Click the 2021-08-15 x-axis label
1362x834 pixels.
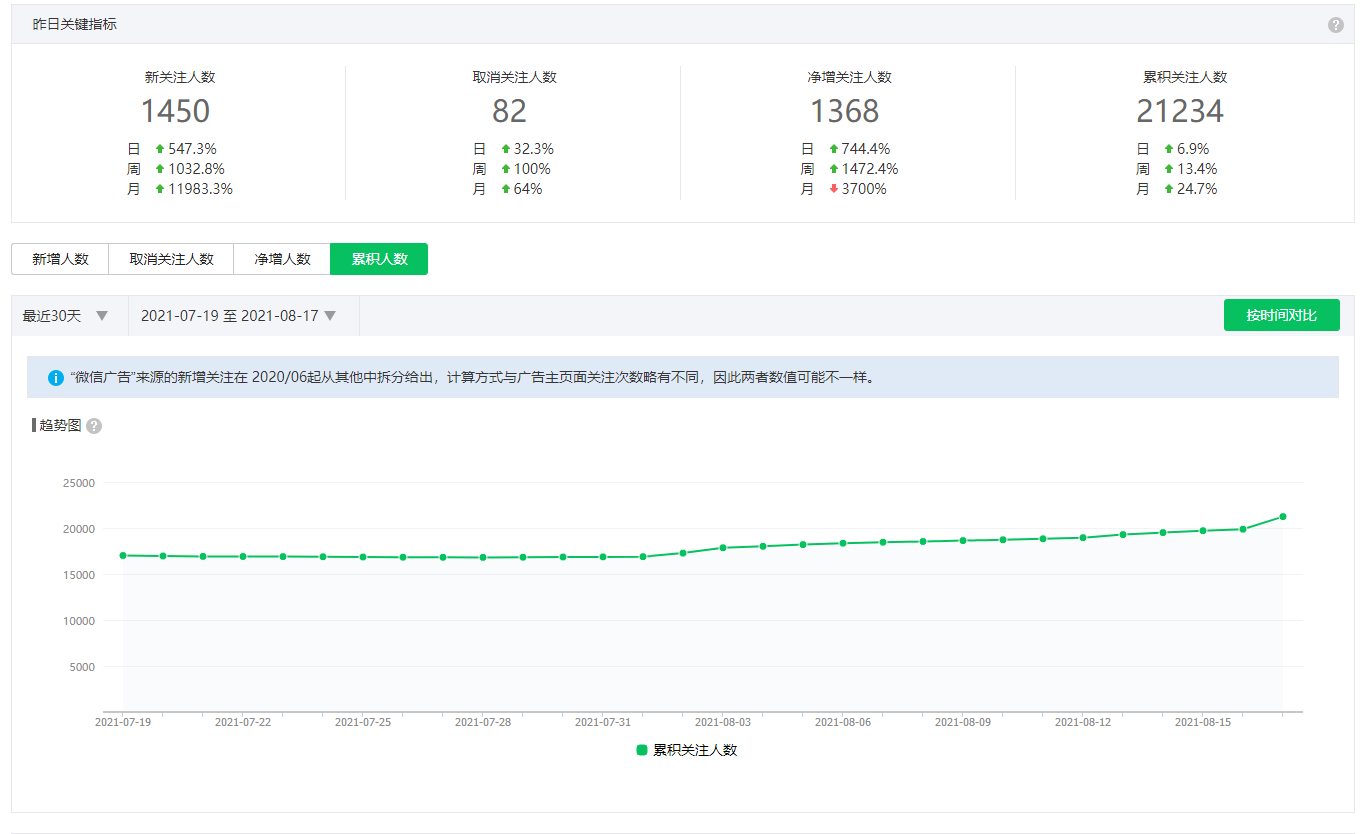[1203, 722]
